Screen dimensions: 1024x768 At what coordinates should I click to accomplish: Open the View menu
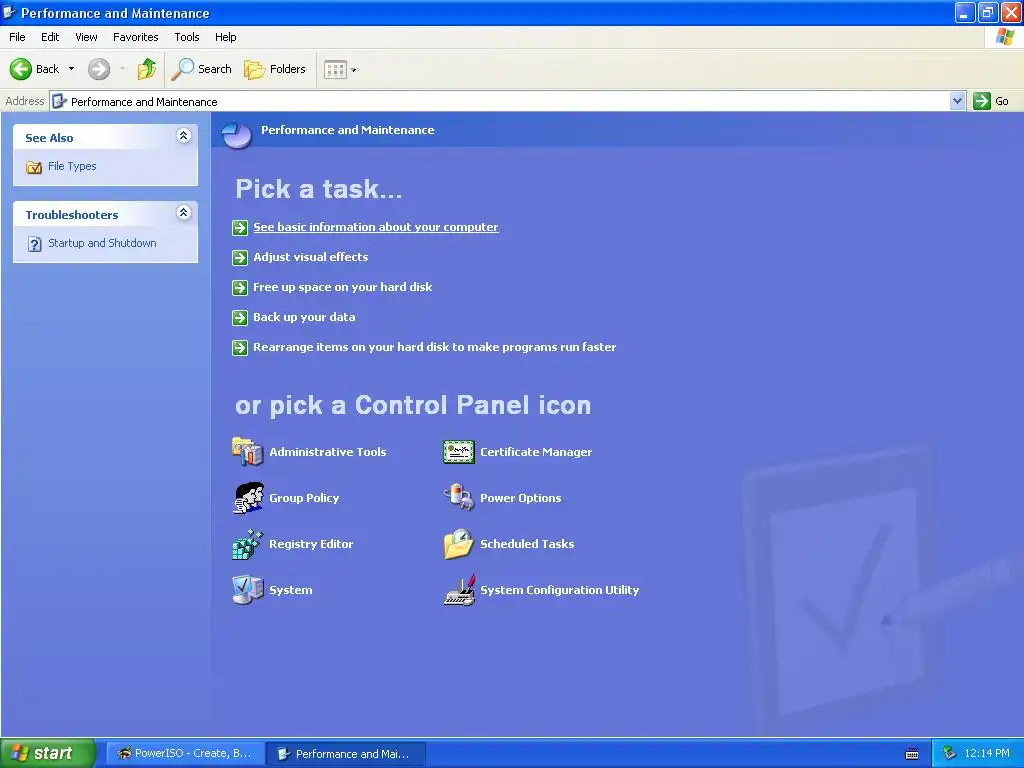(x=86, y=37)
